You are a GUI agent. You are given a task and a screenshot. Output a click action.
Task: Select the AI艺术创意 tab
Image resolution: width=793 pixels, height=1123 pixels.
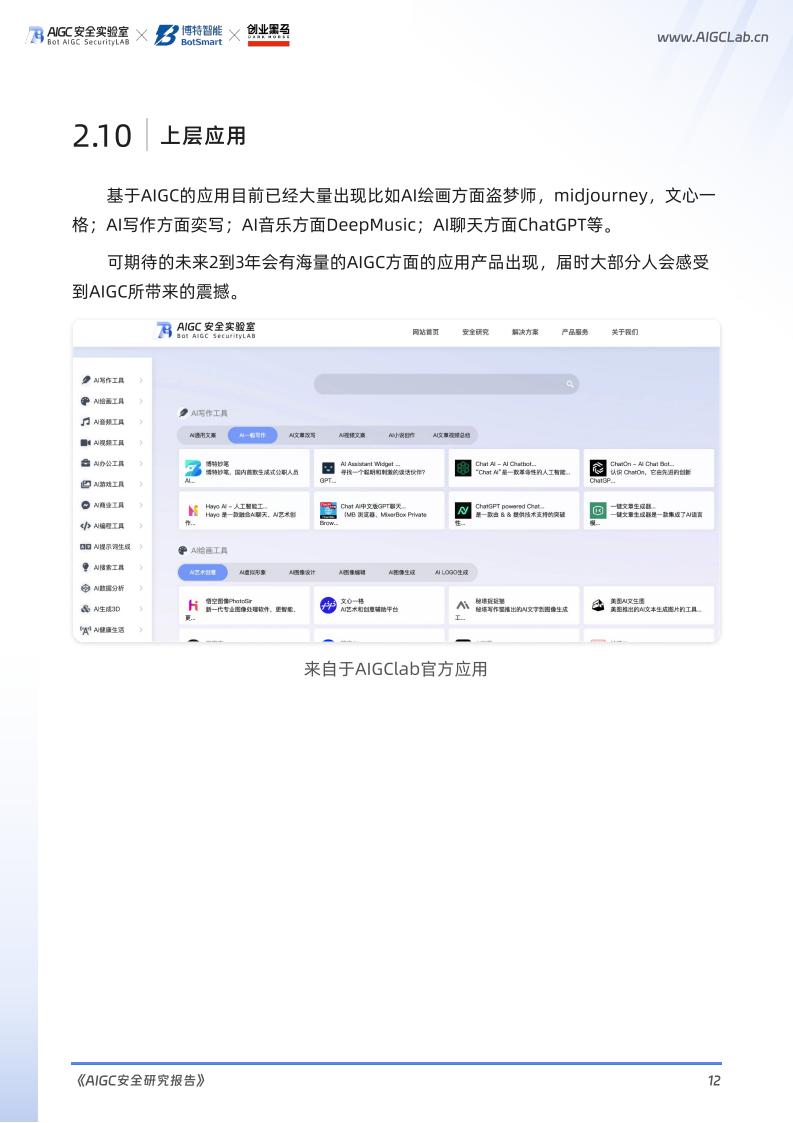click(203, 573)
